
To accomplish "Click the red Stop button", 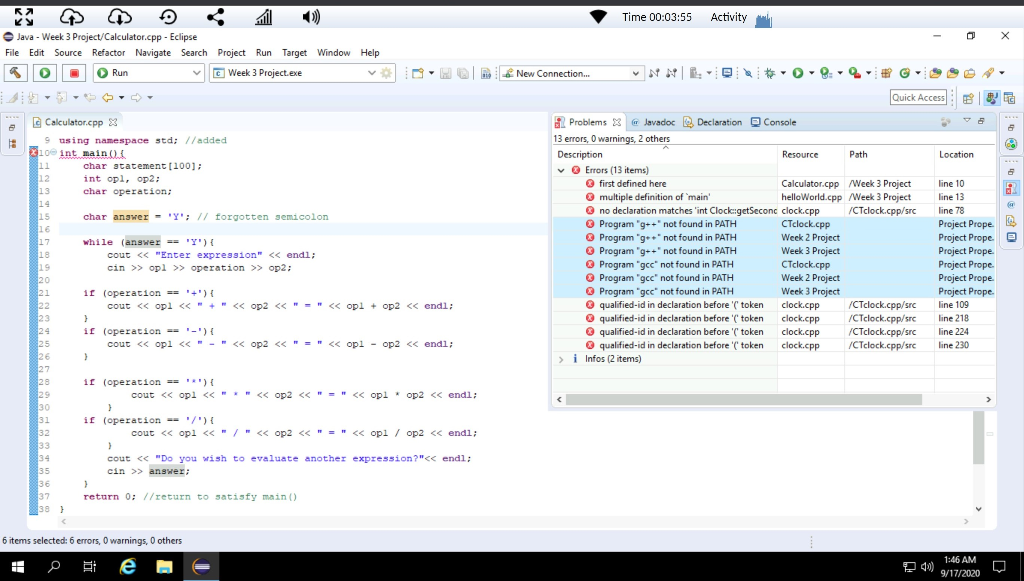I will click(74, 73).
